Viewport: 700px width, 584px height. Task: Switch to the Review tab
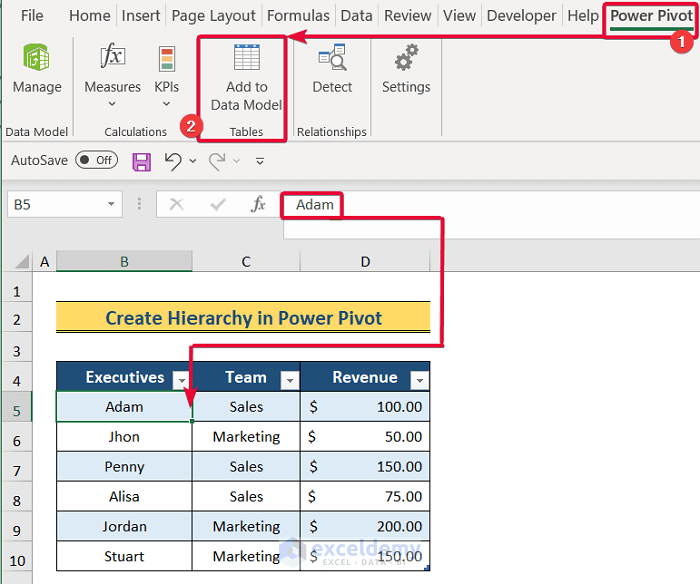point(408,16)
